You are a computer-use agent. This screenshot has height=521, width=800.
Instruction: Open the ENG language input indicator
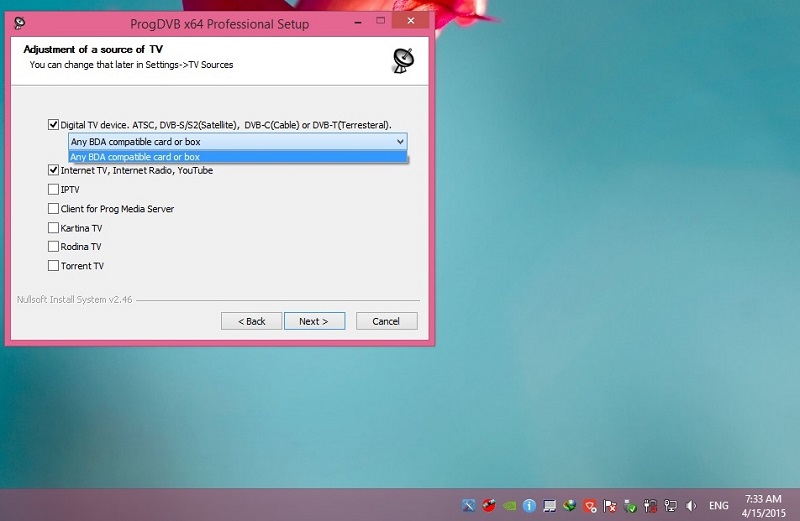pos(718,505)
